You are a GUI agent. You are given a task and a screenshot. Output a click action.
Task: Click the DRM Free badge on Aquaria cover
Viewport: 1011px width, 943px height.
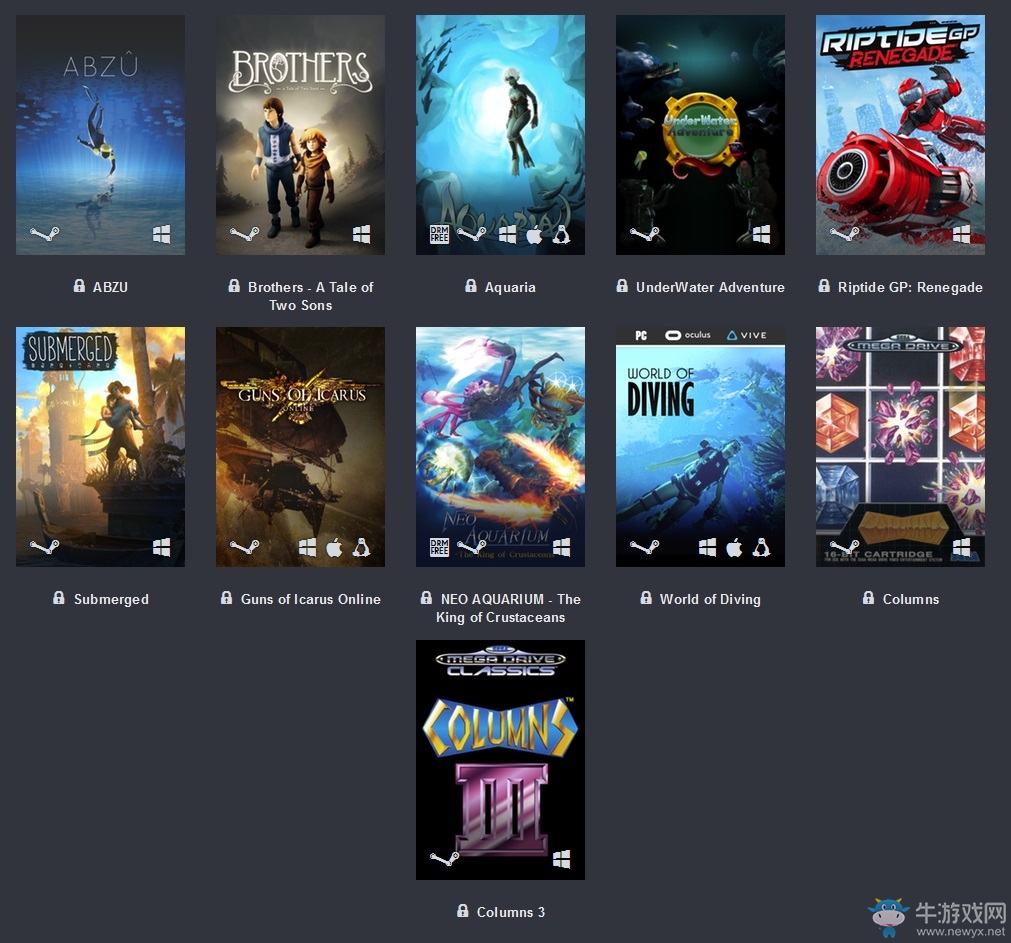[x=439, y=235]
